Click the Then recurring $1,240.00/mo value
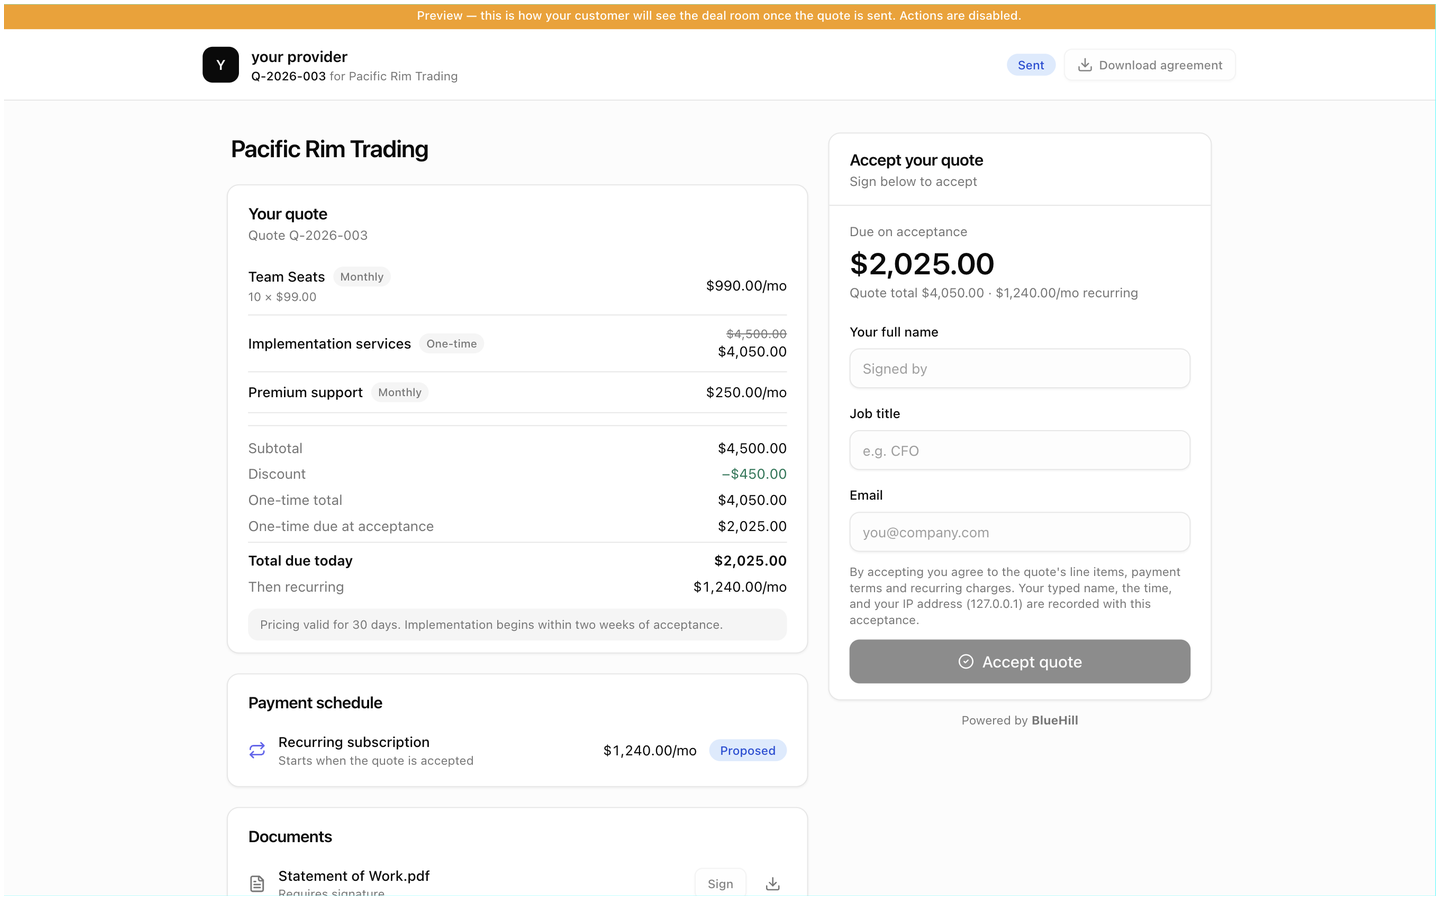1440x900 pixels. [740, 587]
